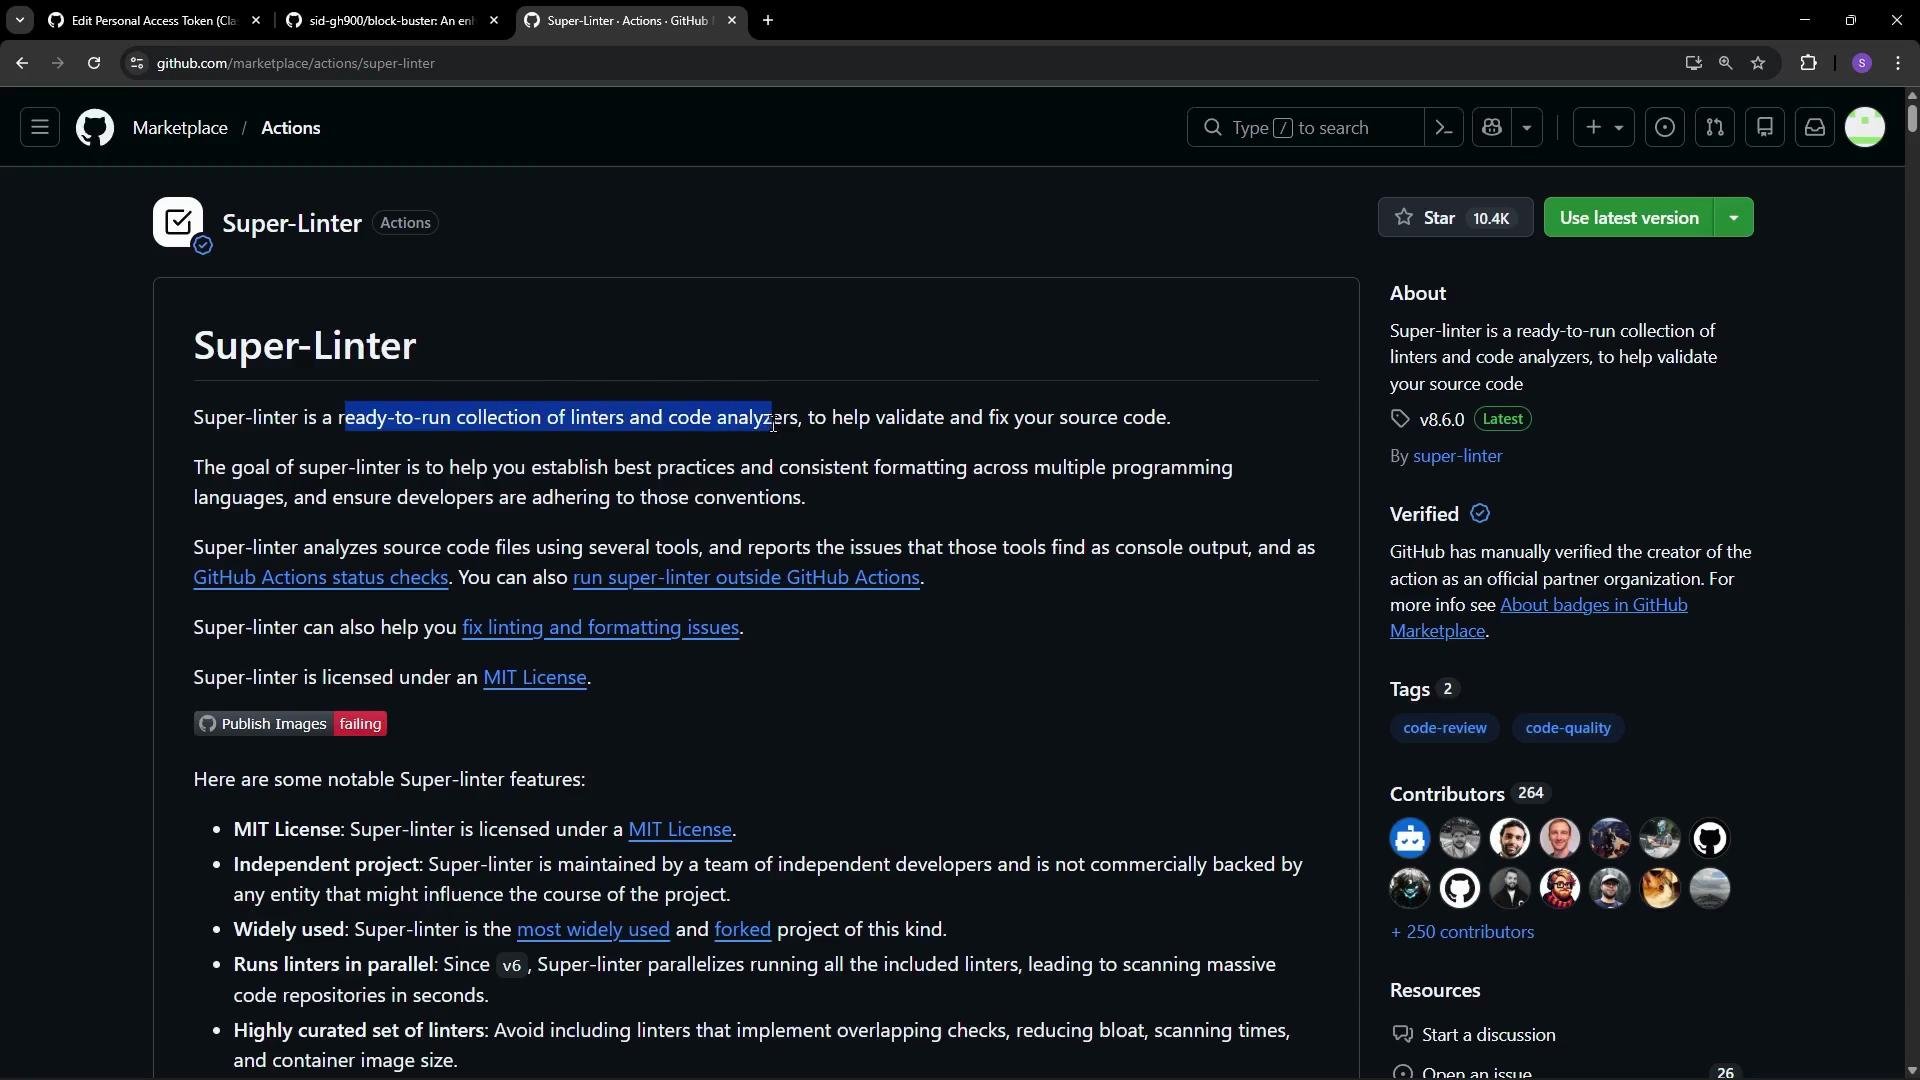The width and height of the screenshot is (1920, 1080).
Task: View your pull requests icon
Action: [x=1715, y=128]
